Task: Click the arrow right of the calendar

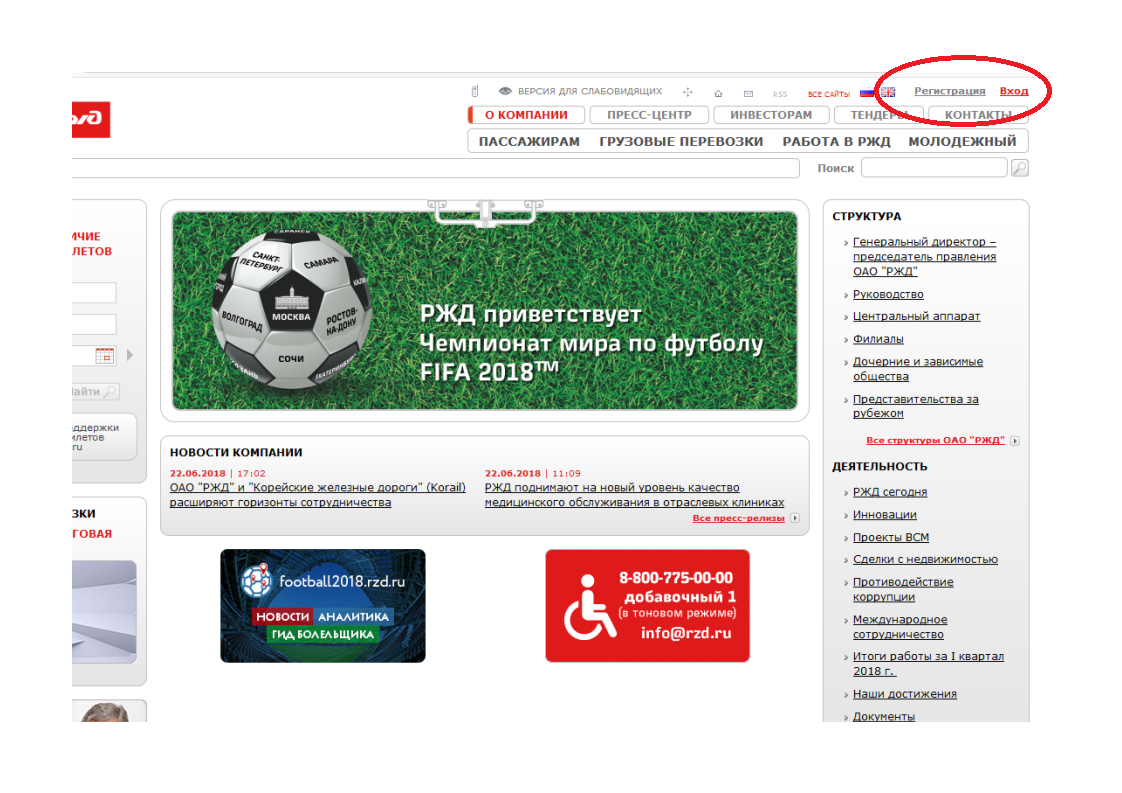Action: click(x=130, y=355)
